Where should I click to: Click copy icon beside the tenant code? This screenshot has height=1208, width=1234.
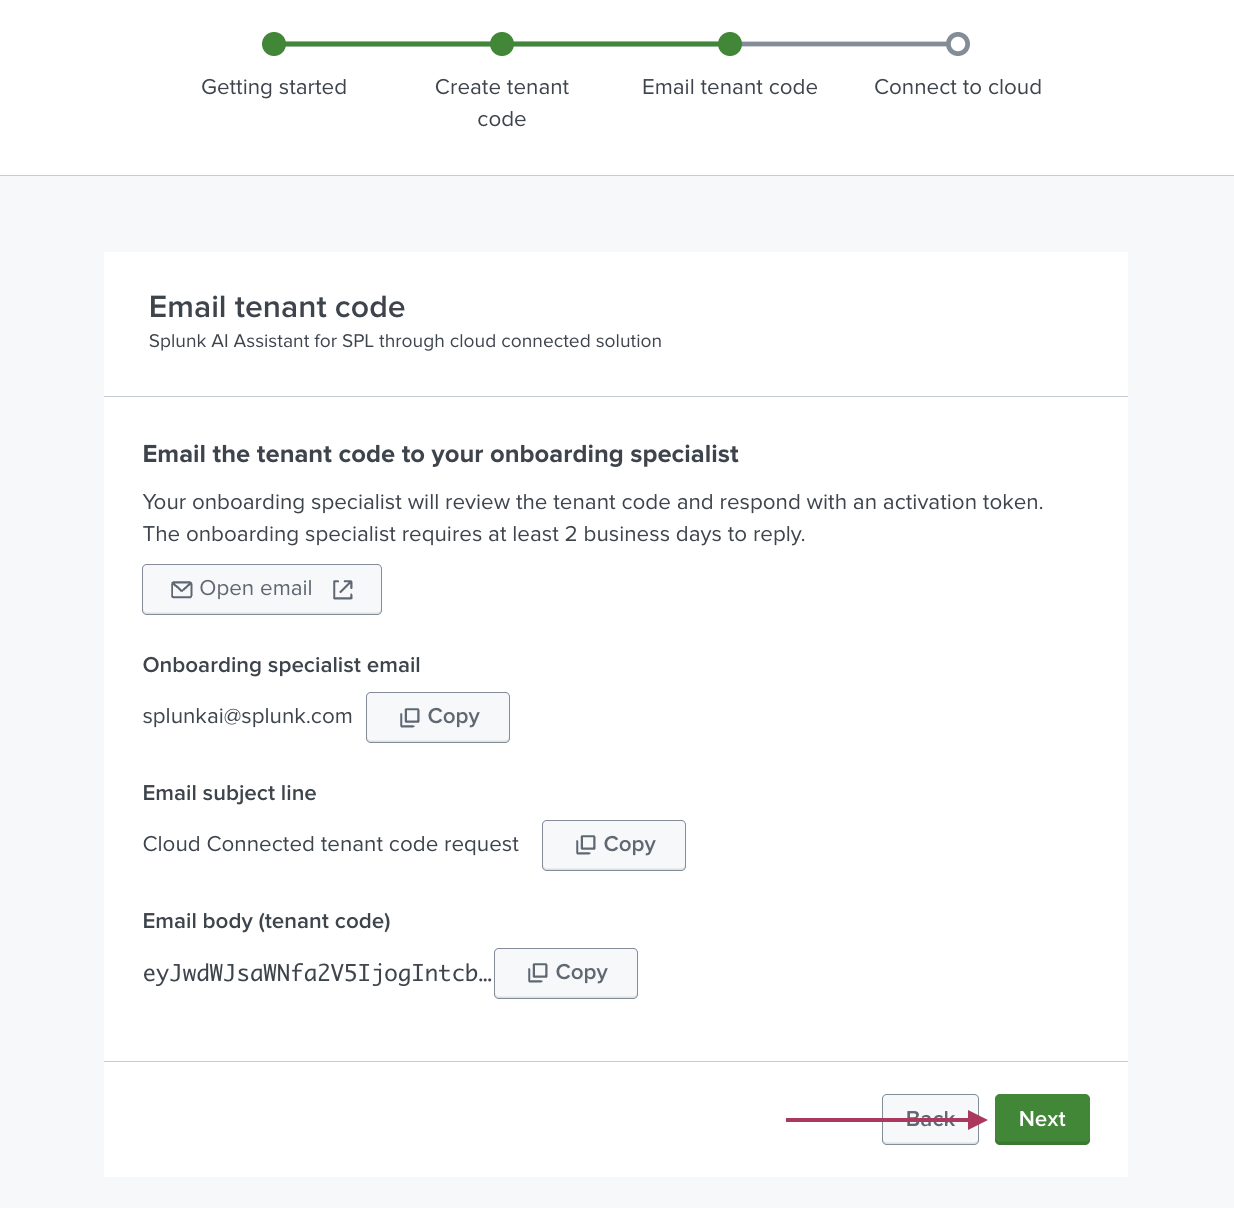[x=537, y=973]
